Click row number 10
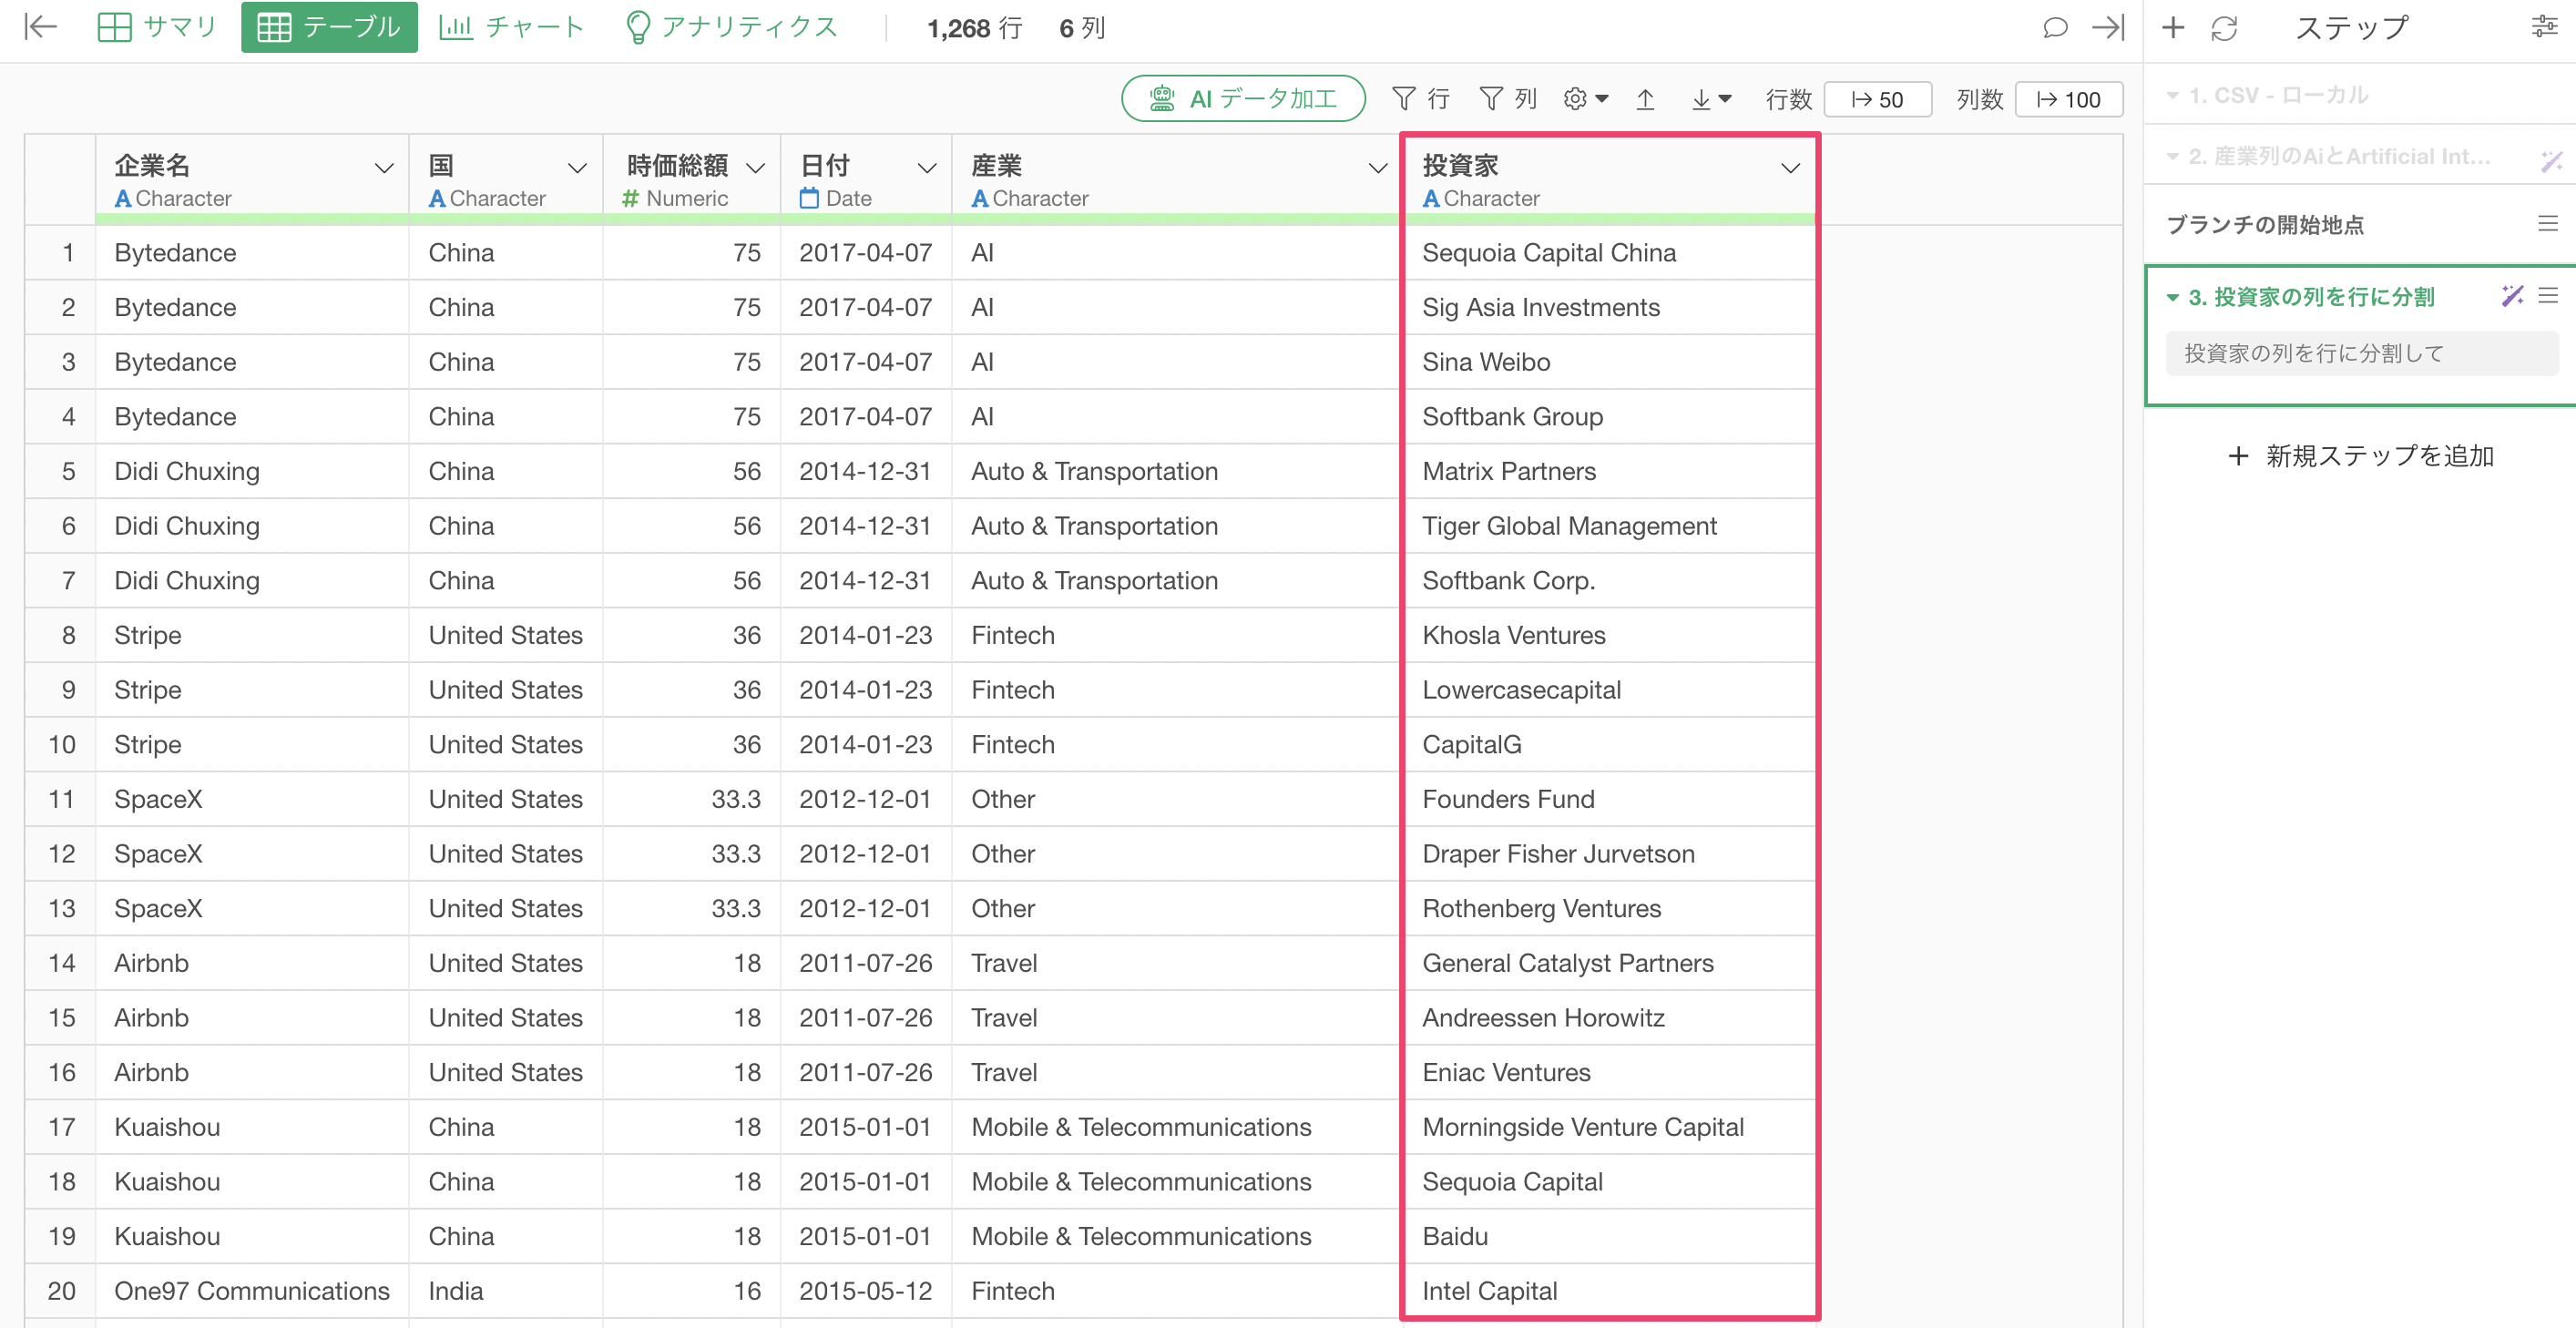 [x=61, y=745]
